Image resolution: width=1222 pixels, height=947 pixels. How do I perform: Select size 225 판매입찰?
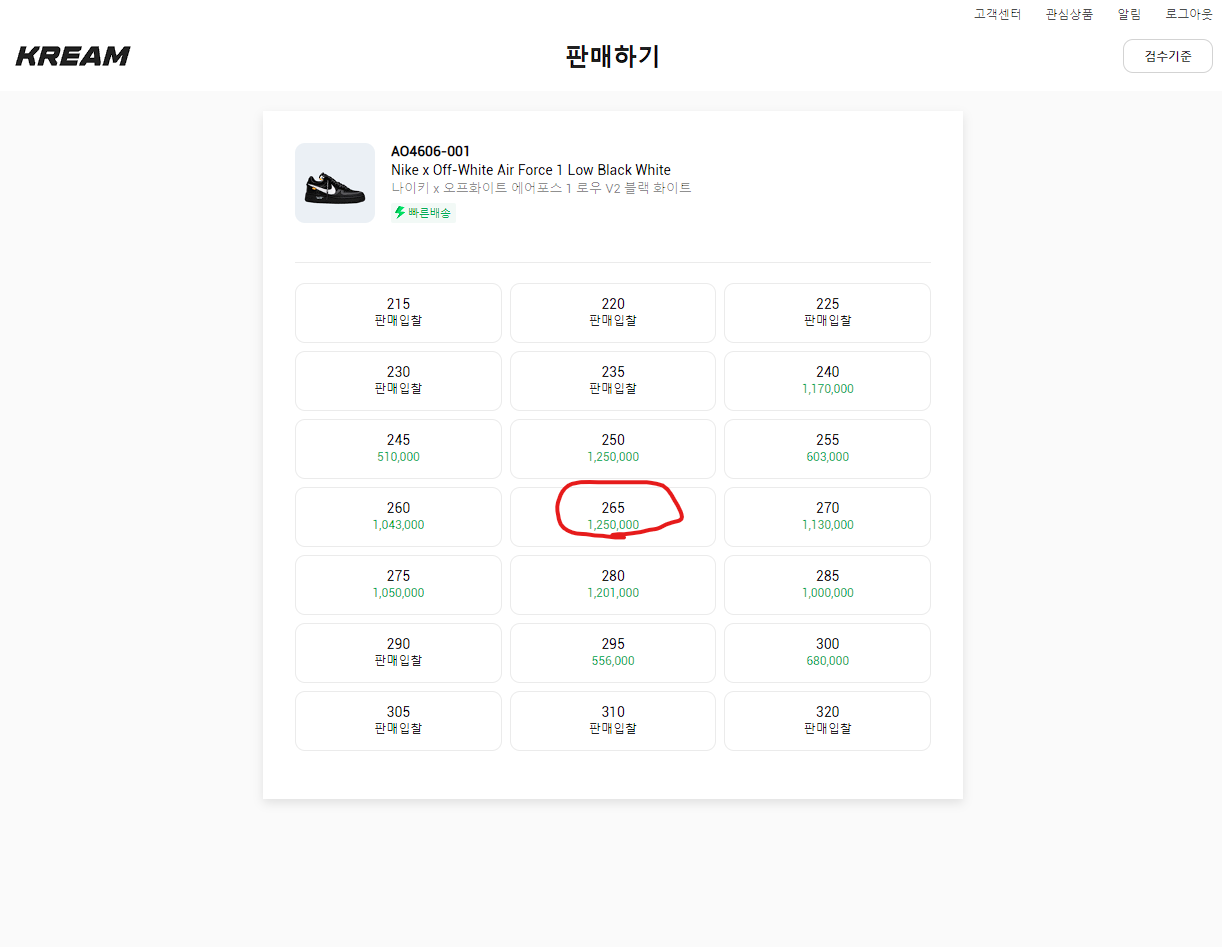(x=827, y=312)
